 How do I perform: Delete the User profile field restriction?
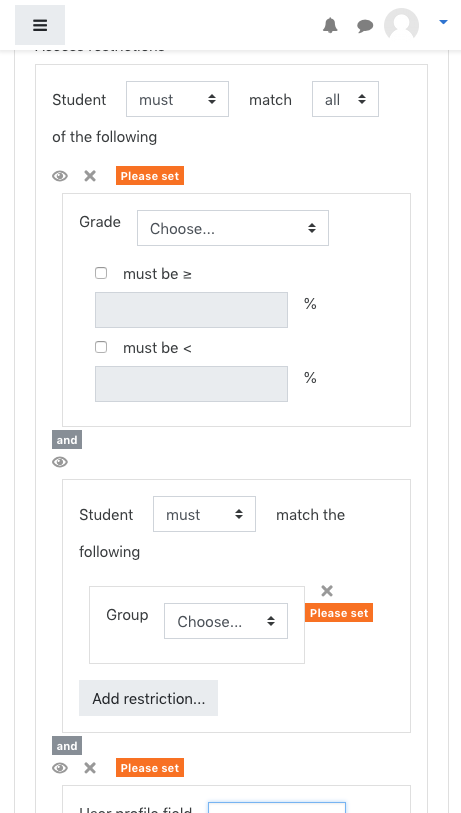click(x=90, y=768)
